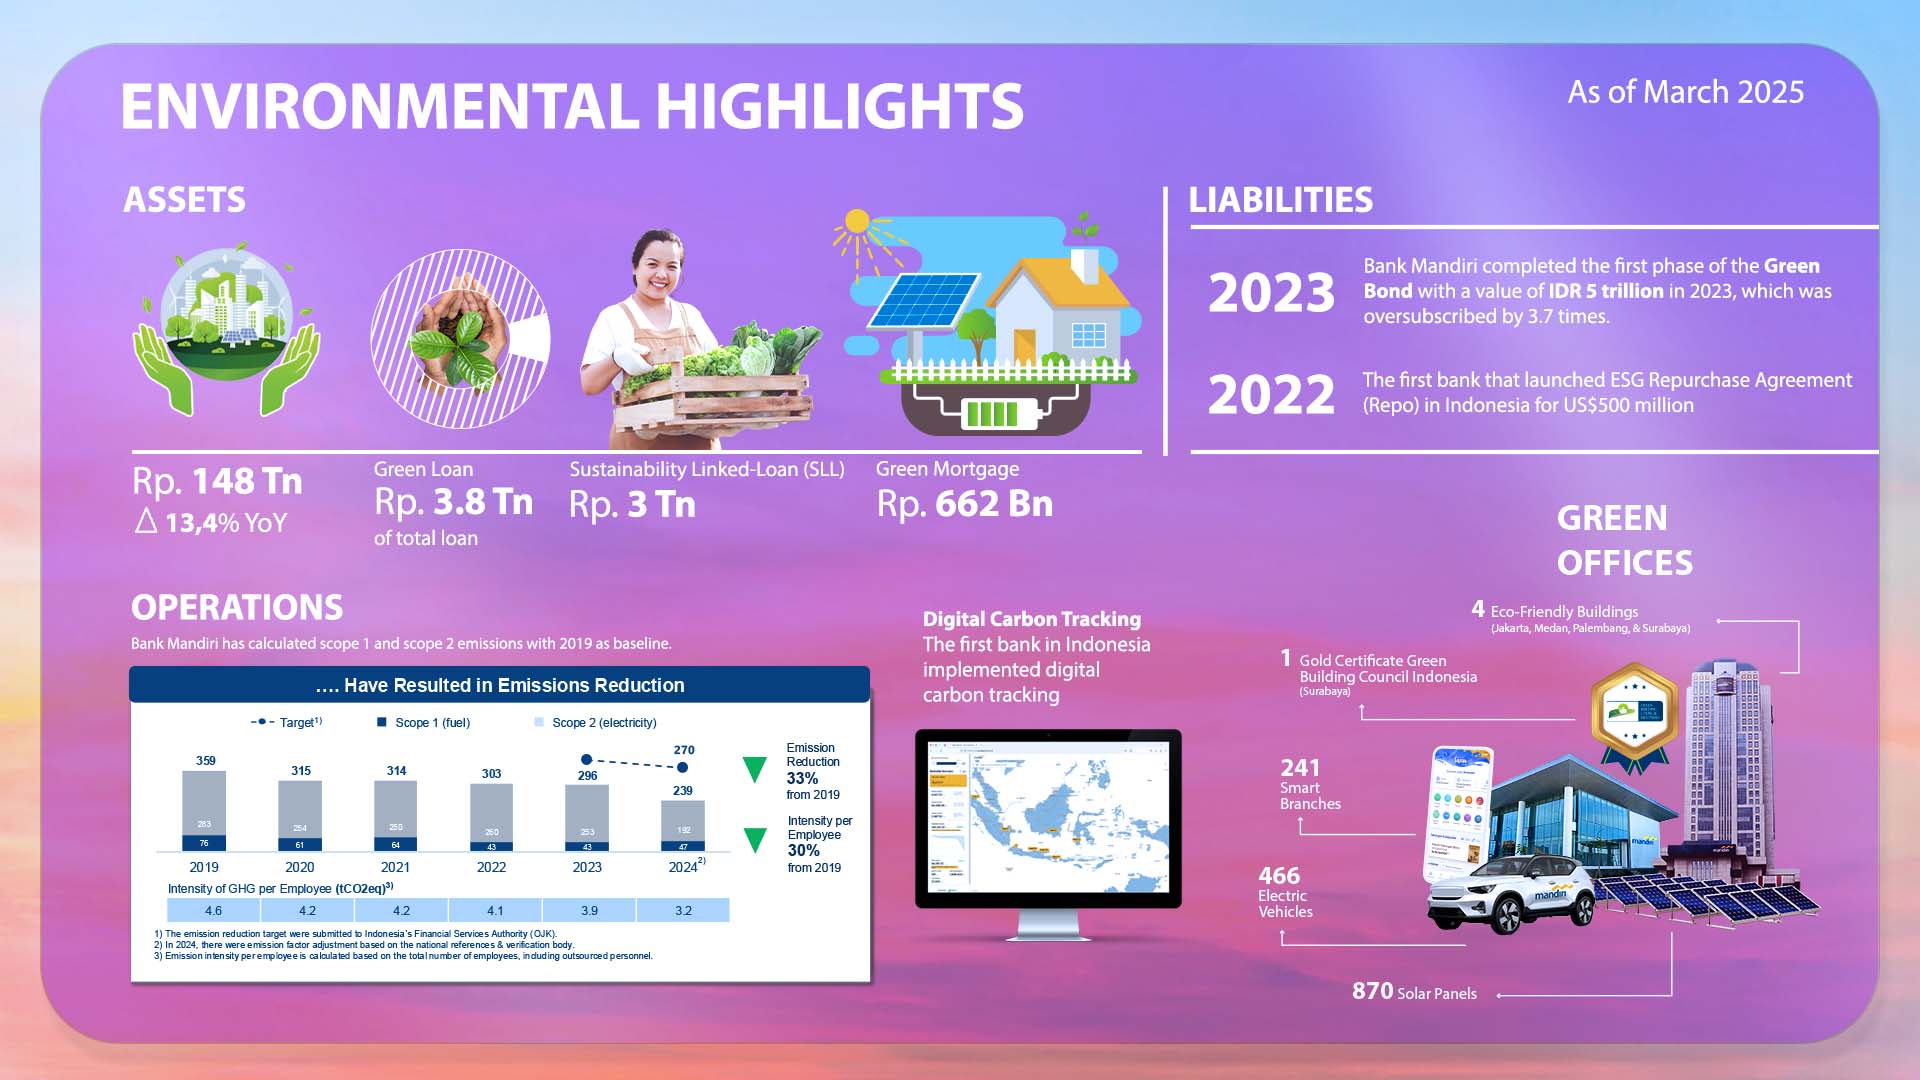Click the '2022' liabilities year

[1272, 395]
